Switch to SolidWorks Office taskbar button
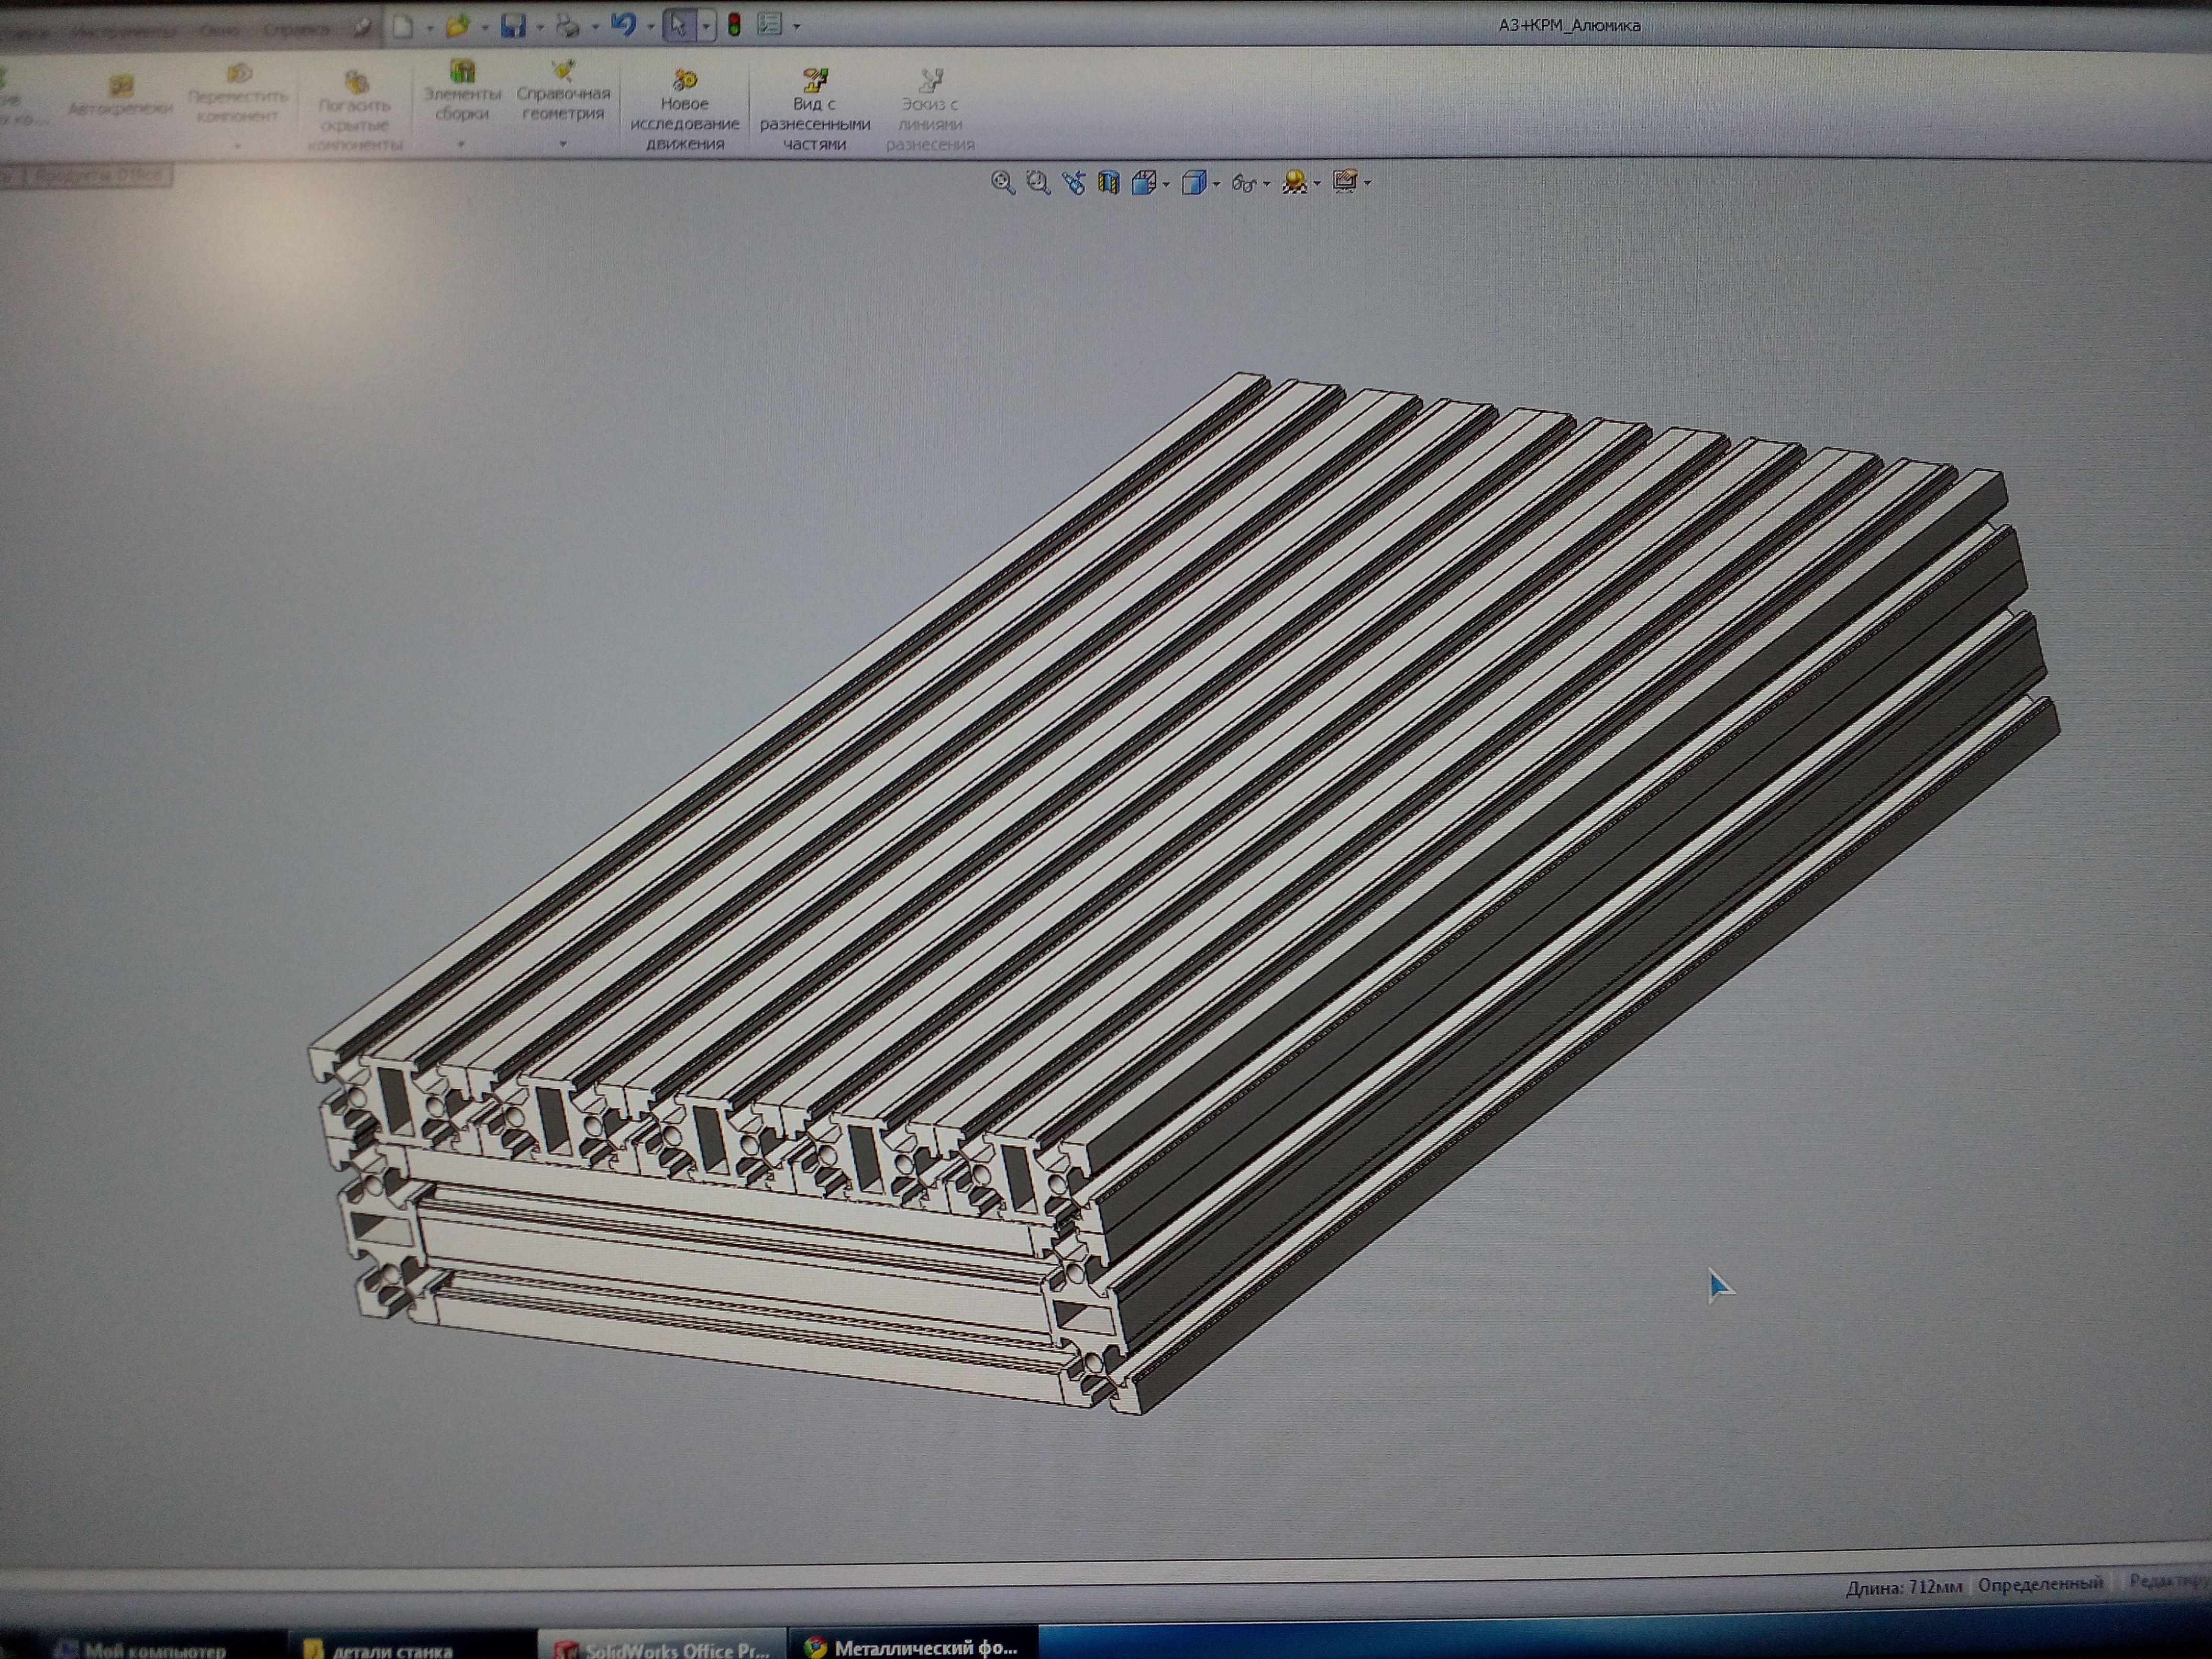 (x=664, y=1648)
